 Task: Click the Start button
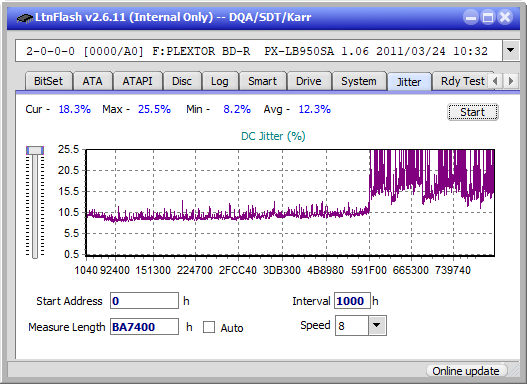tap(473, 112)
